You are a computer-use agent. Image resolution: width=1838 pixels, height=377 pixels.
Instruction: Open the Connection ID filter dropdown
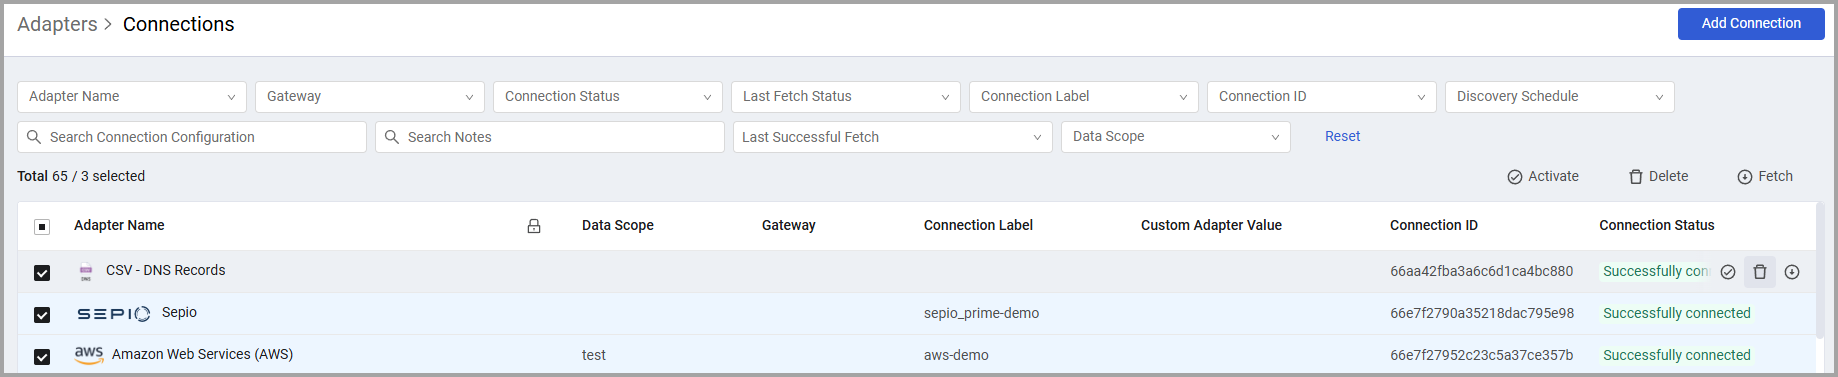tap(1322, 97)
